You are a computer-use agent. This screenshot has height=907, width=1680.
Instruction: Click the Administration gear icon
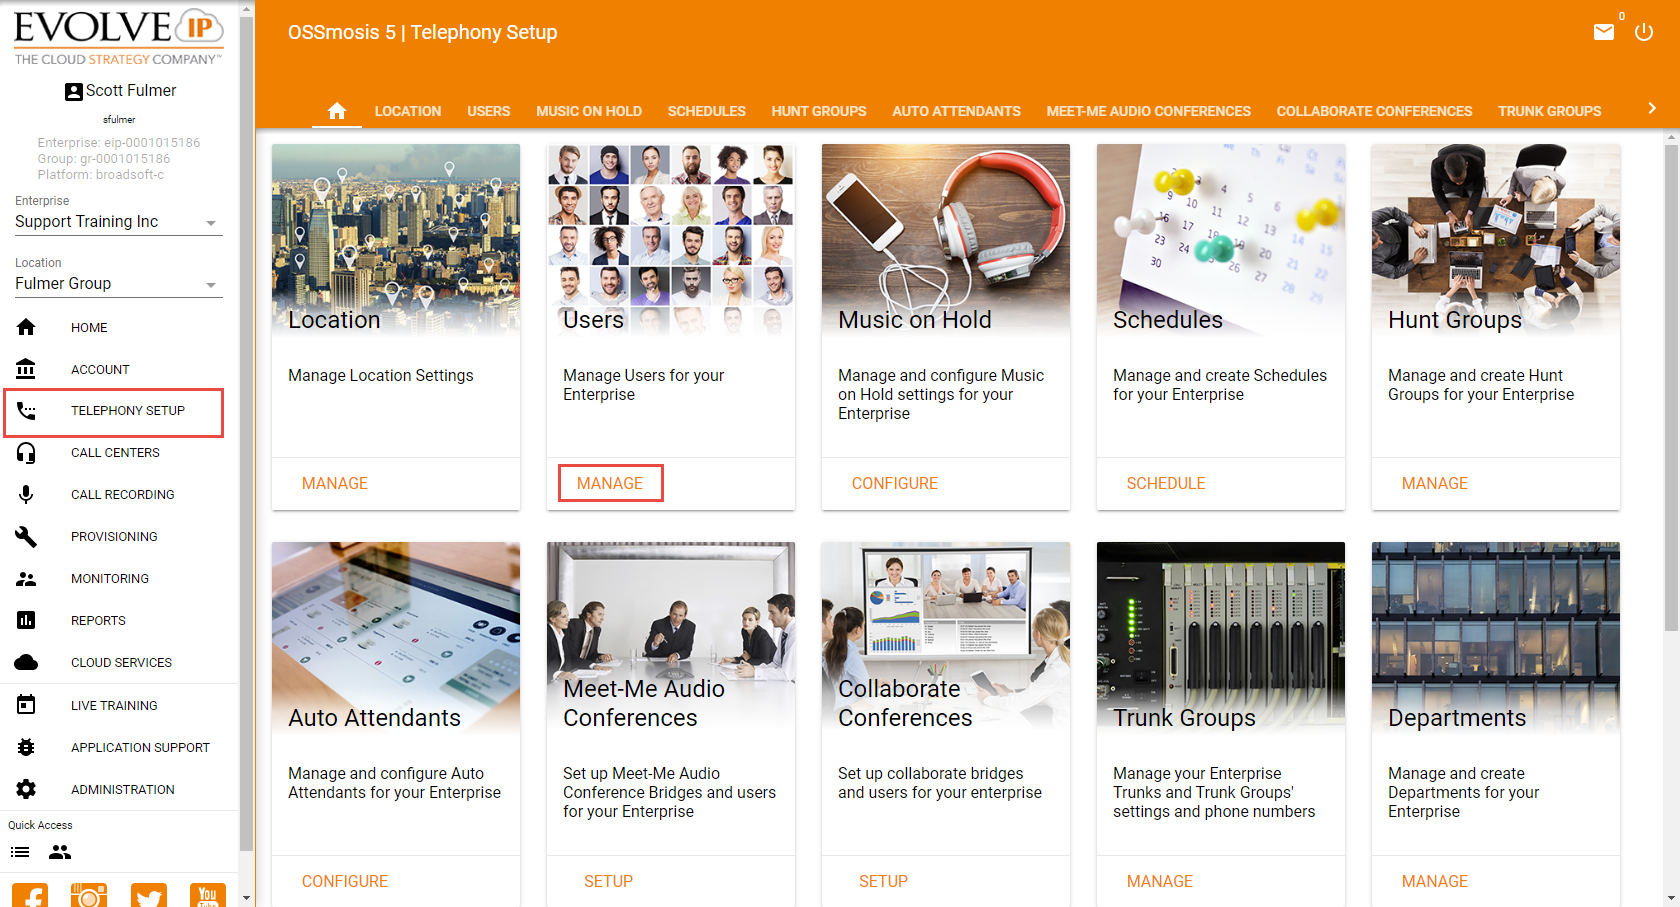(26, 789)
